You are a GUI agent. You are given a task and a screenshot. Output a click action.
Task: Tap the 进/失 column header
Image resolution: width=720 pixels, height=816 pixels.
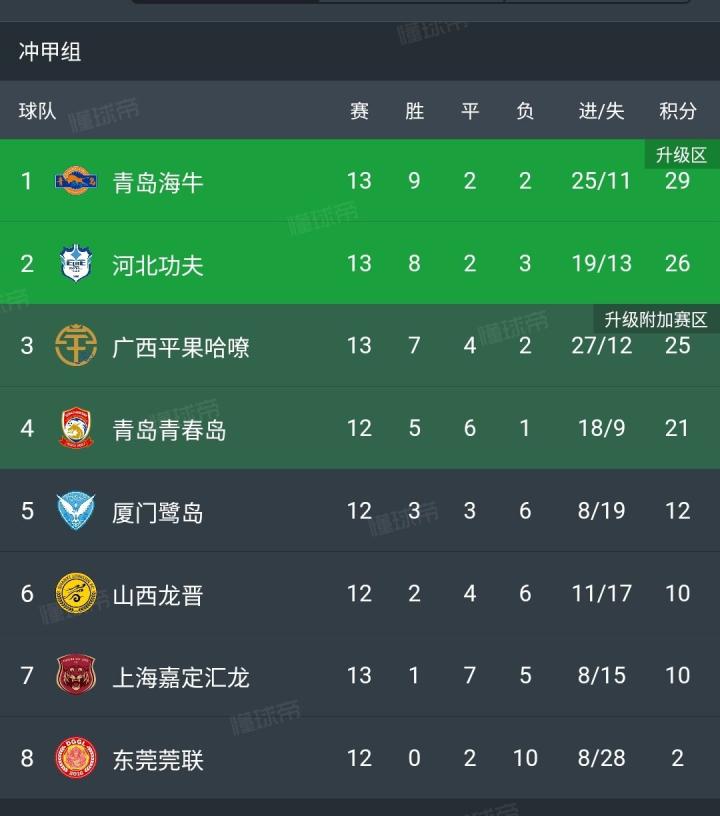pos(601,111)
